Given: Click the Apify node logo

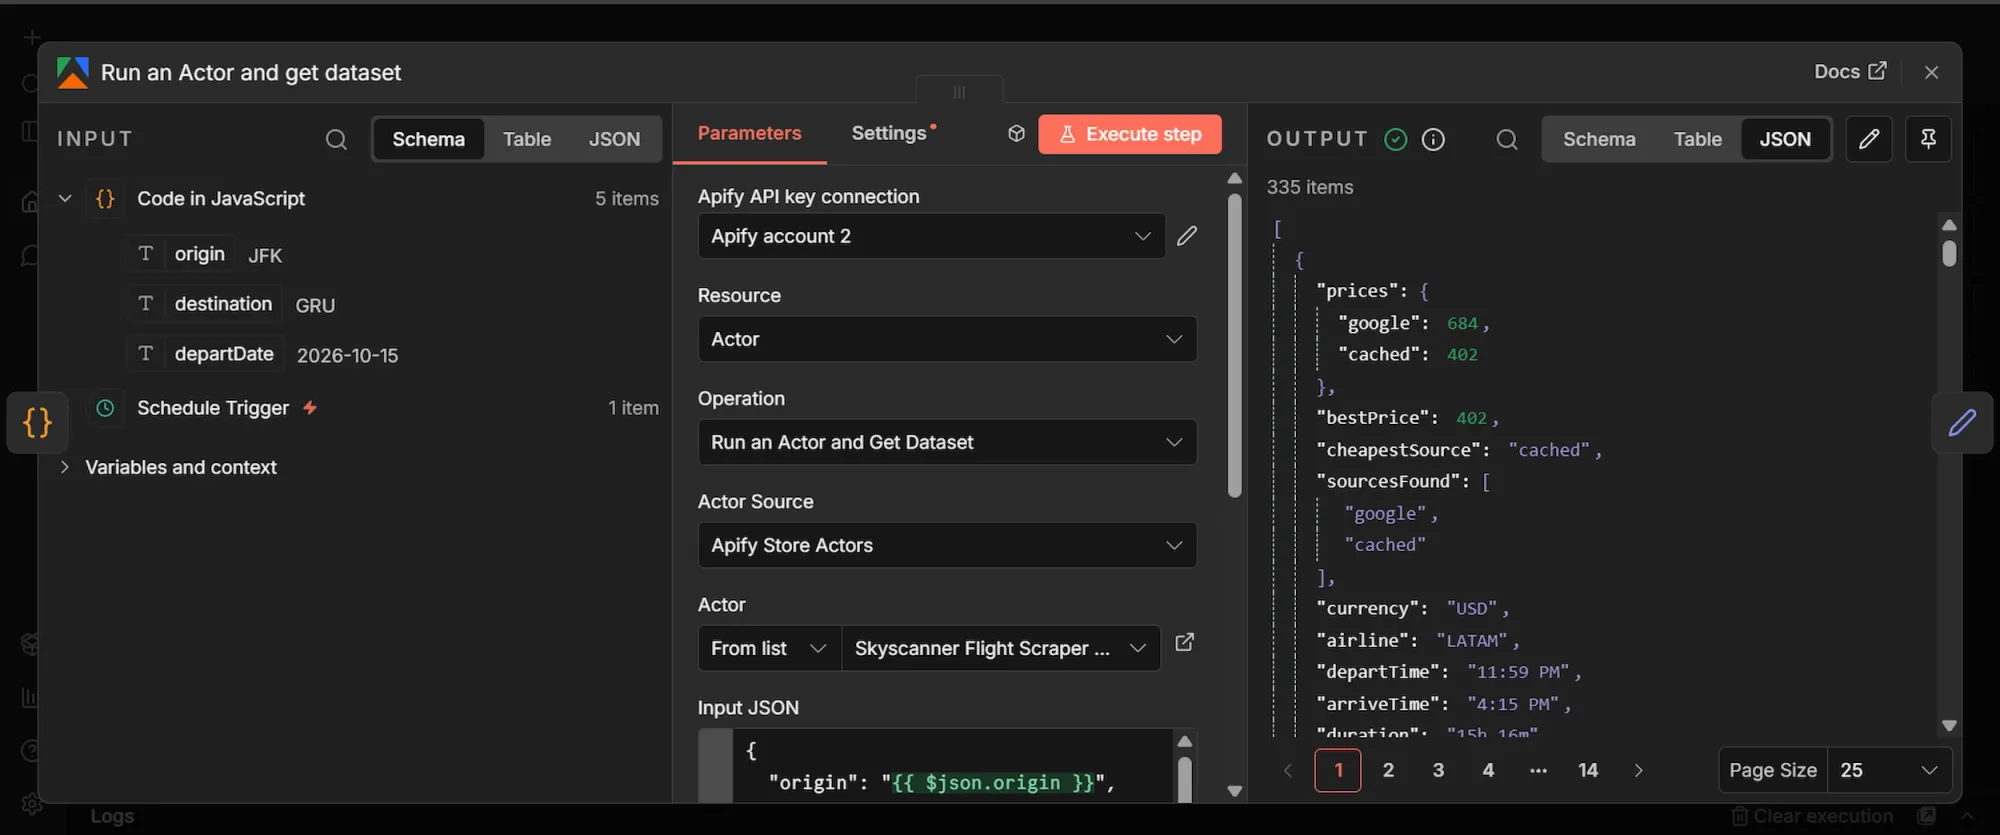Looking at the screenshot, I should coord(72,72).
